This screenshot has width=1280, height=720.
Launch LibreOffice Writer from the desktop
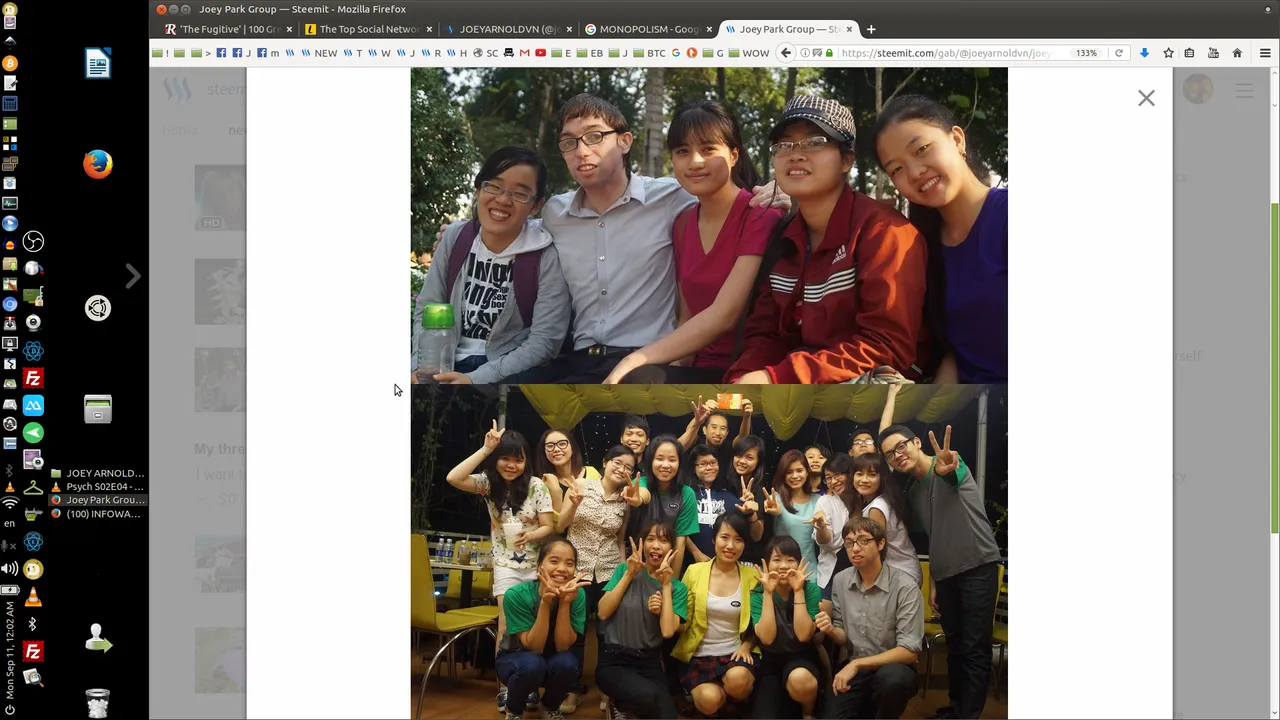point(98,64)
